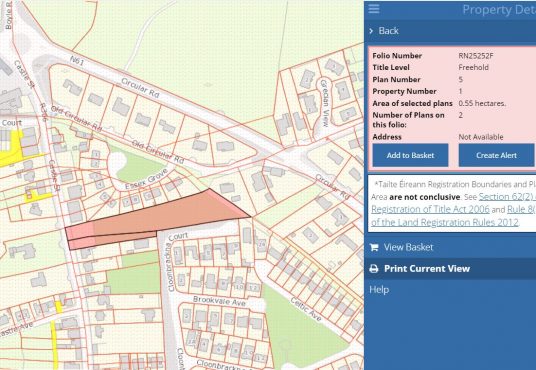Click the Title Level field label
Image resolution: width=536 pixels, height=370 pixels.
pos(391,67)
